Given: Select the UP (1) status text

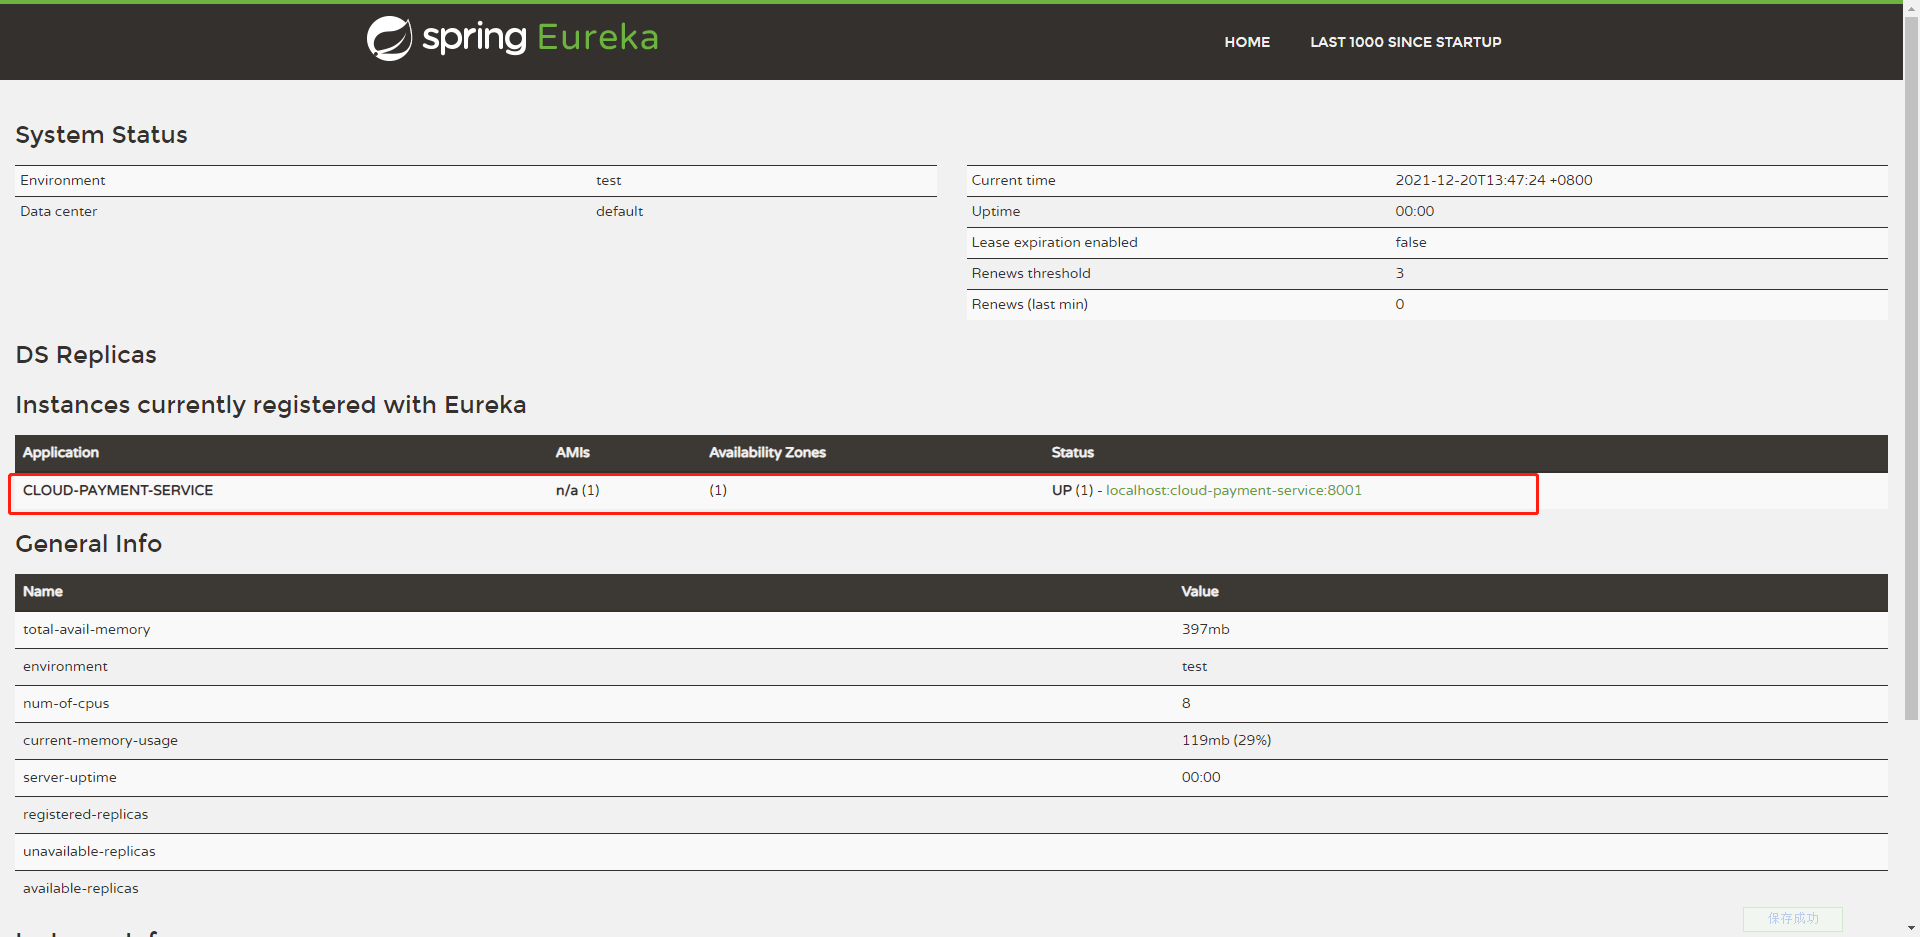Looking at the screenshot, I should click(1072, 490).
